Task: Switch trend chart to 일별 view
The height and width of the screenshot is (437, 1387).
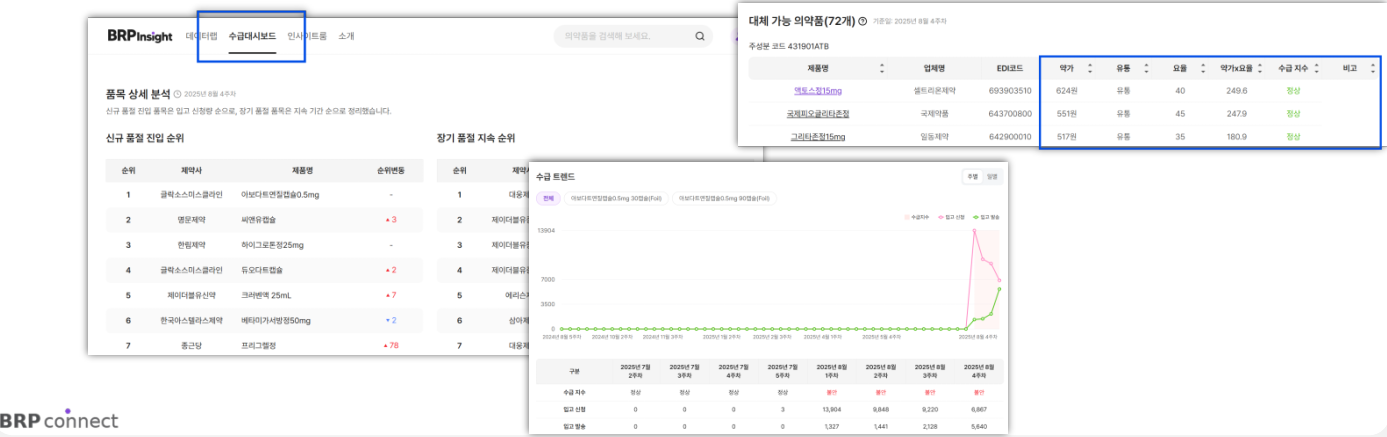Action: tap(991, 176)
